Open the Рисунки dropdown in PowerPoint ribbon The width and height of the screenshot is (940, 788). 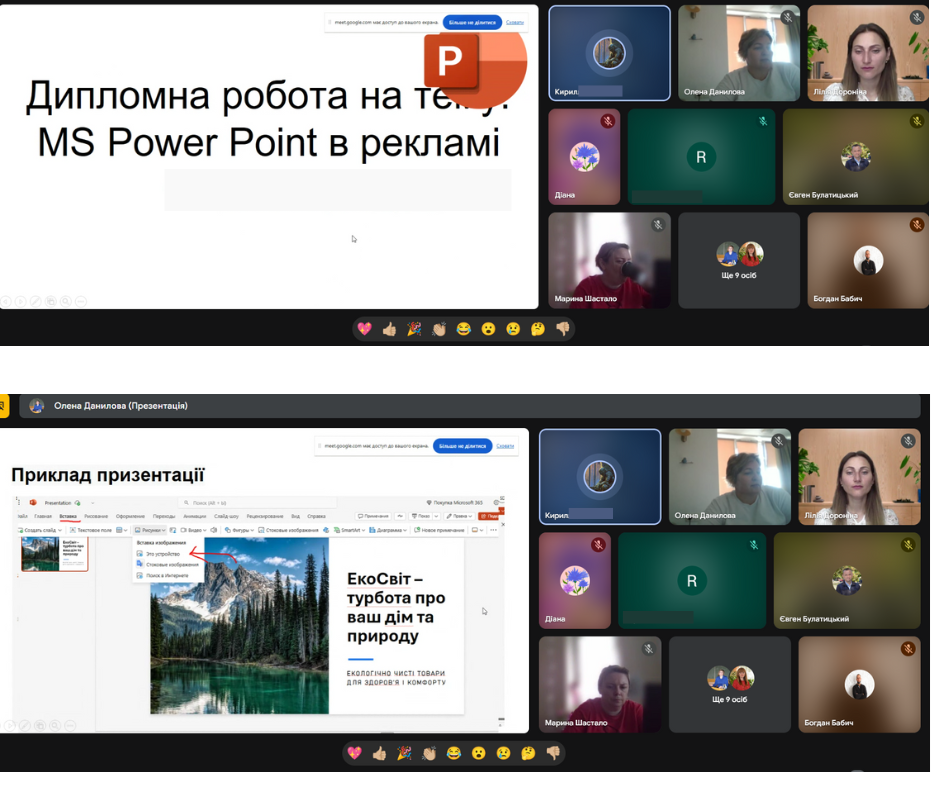coord(150,530)
